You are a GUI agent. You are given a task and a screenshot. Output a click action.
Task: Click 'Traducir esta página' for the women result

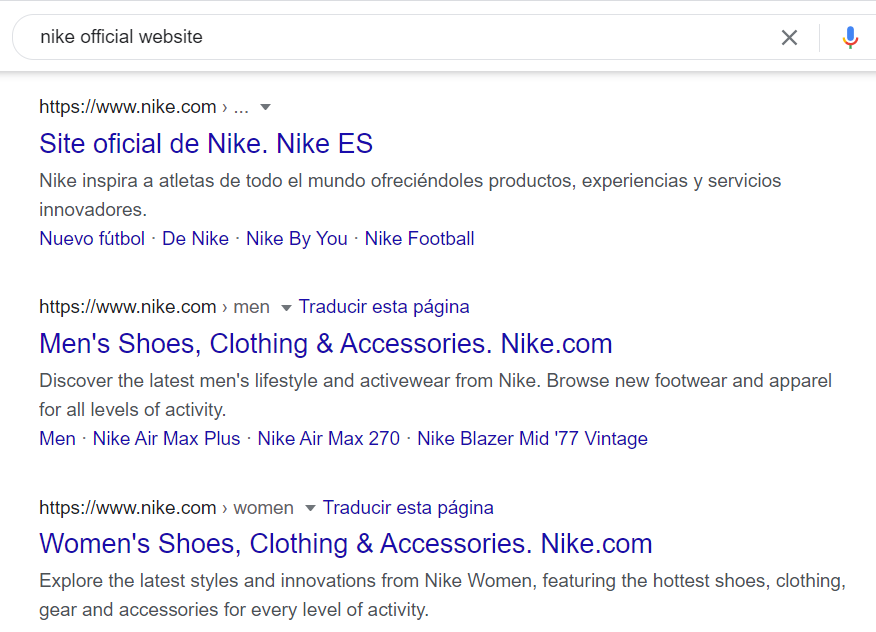[407, 507]
